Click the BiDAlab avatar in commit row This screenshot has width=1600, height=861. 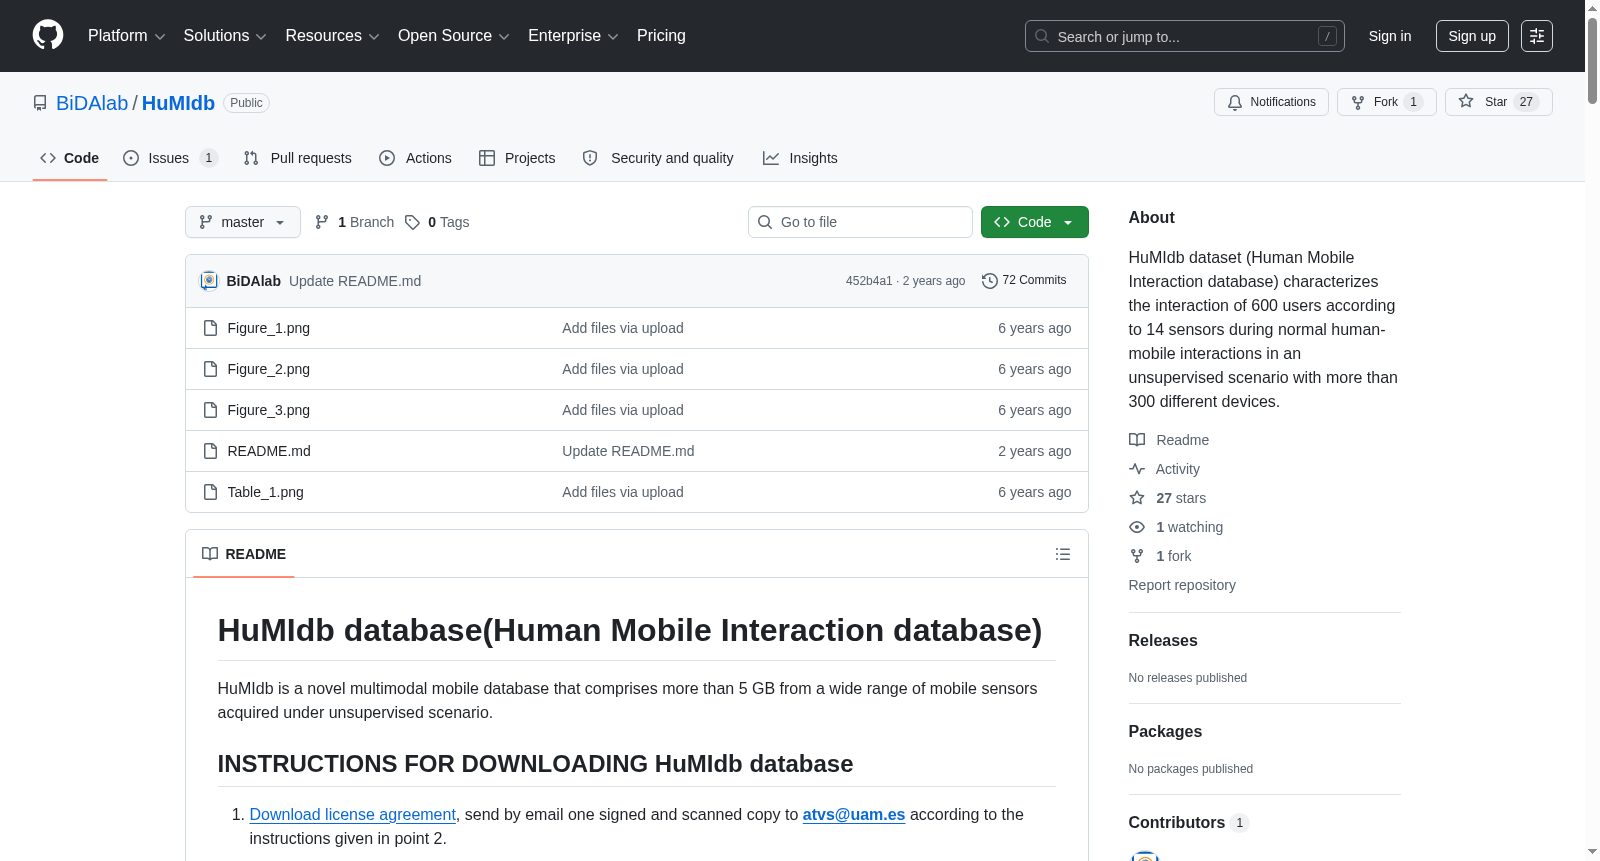tap(209, 281)
